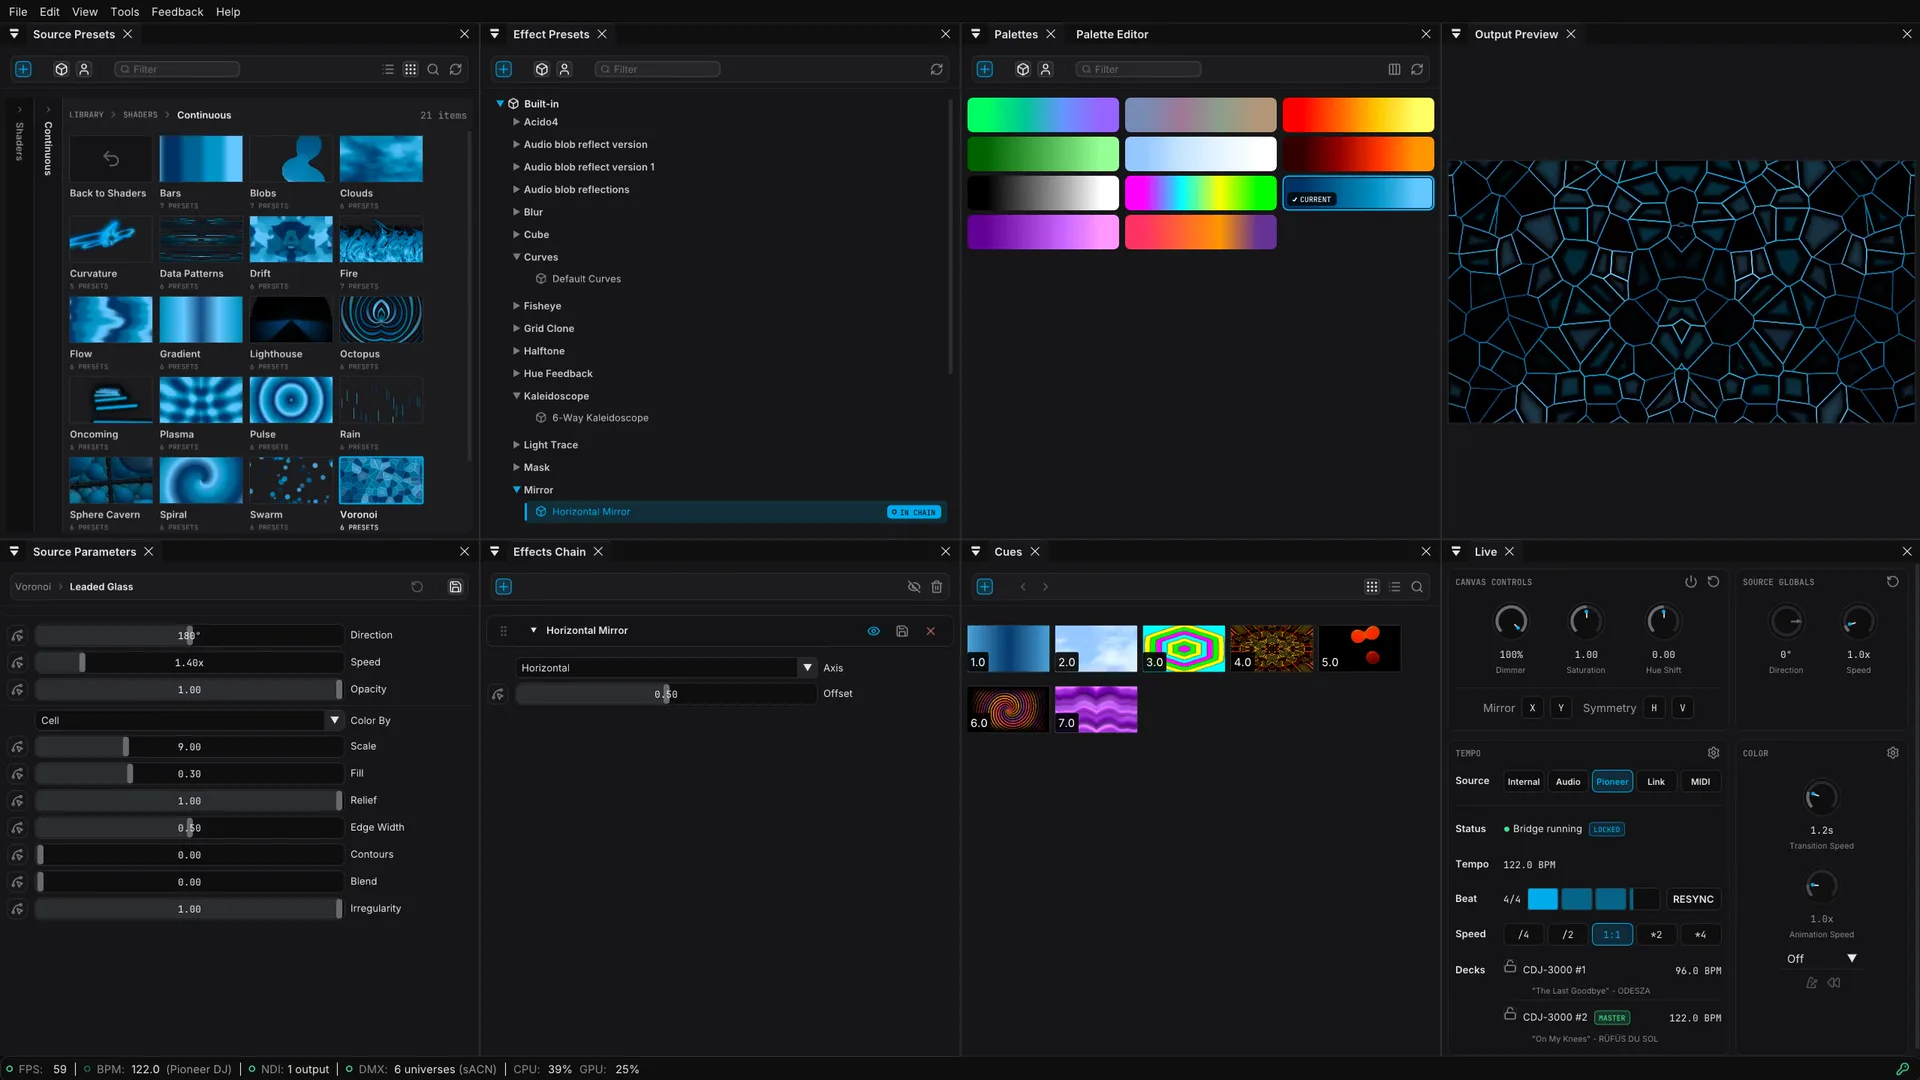Viewport: 1920px width, 1080px height.
Task: Collapse the Built-in effects tree
Action: tap(500, 104)
